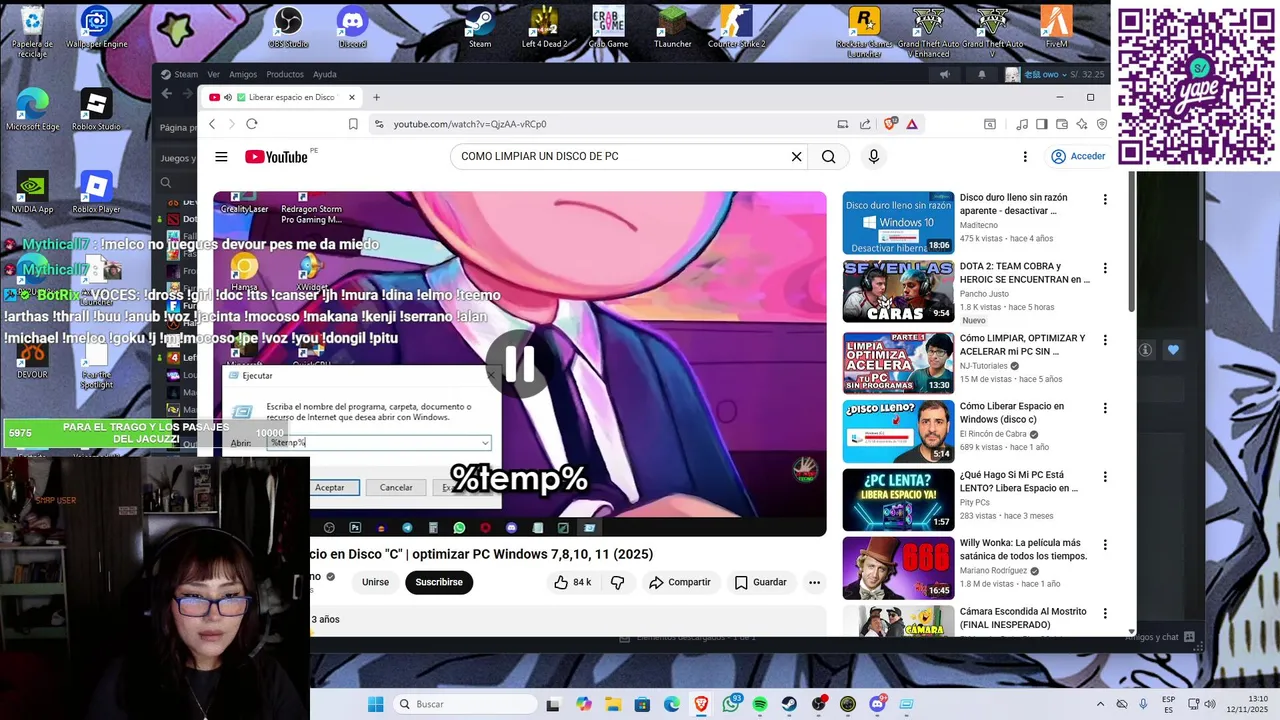Open WhatsApp from the taskbar
The width and height of the screenshot is (1280, 720).
pos(731,704)
